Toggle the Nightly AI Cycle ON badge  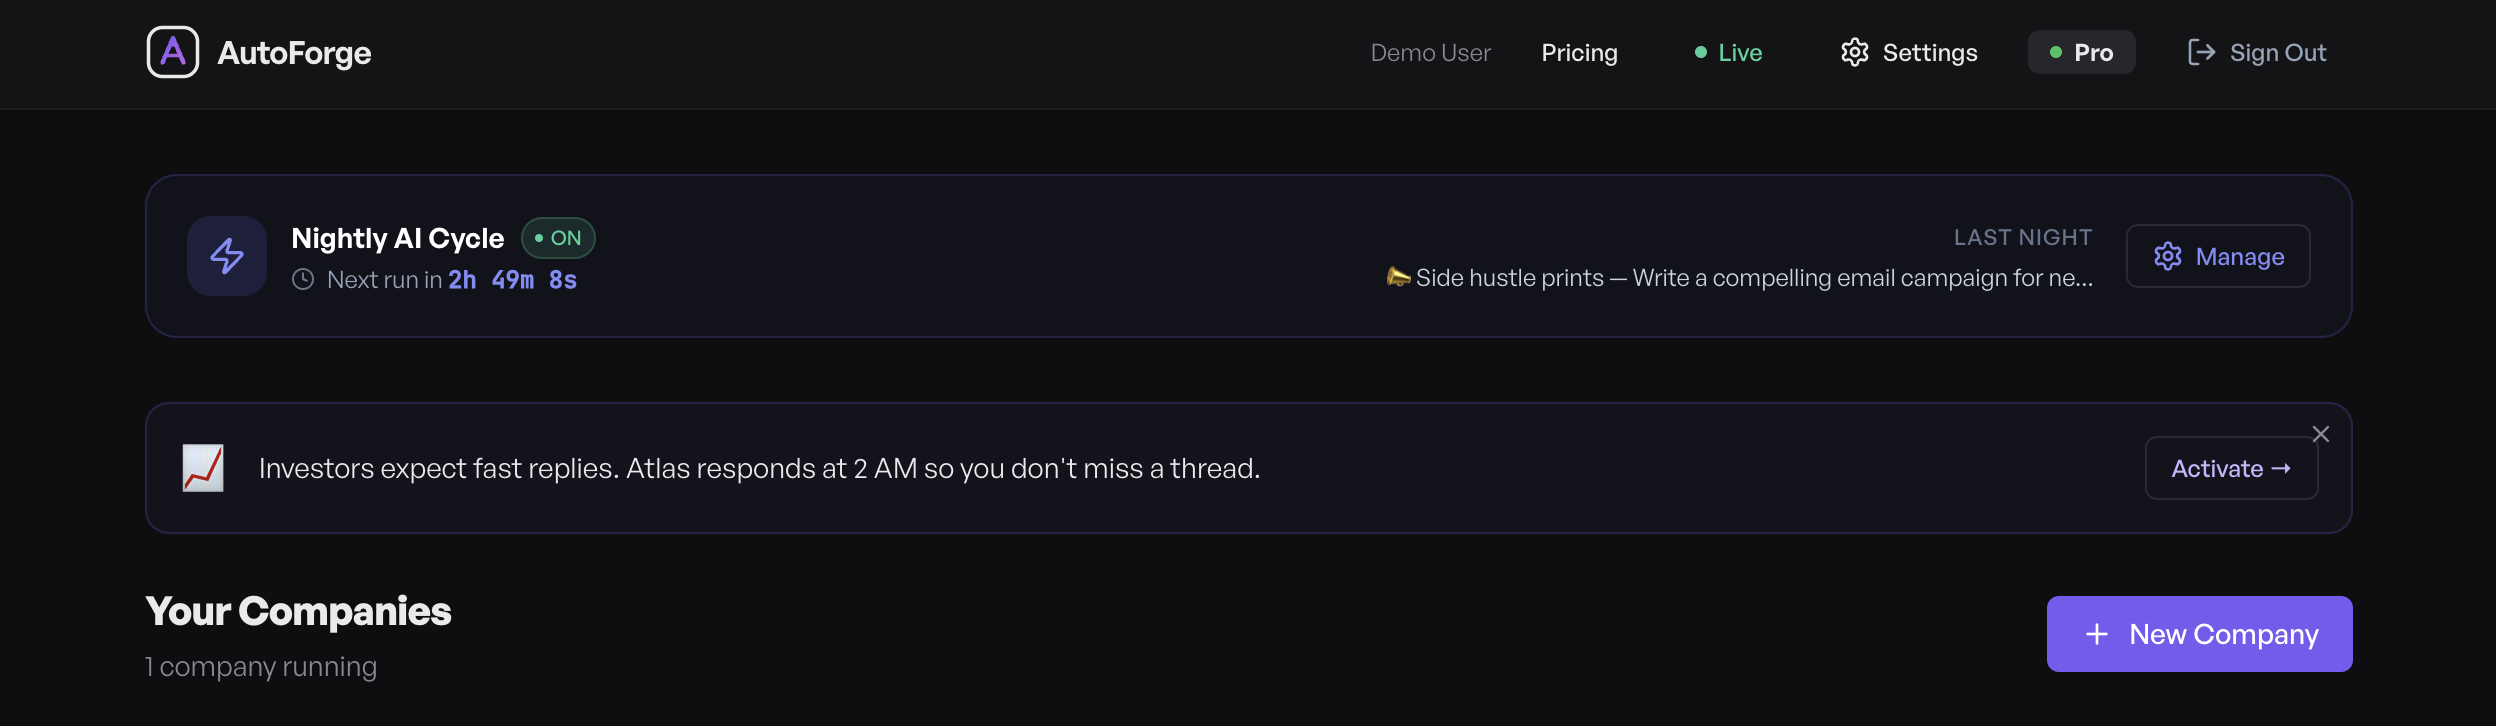click(x=558, y=238)
